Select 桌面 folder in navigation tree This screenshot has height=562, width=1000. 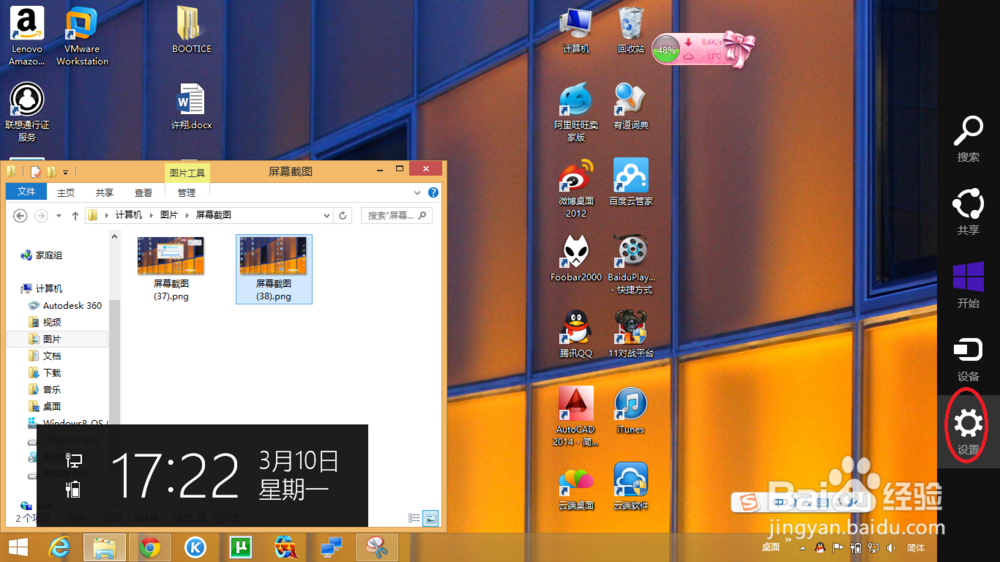pos(45,406)
